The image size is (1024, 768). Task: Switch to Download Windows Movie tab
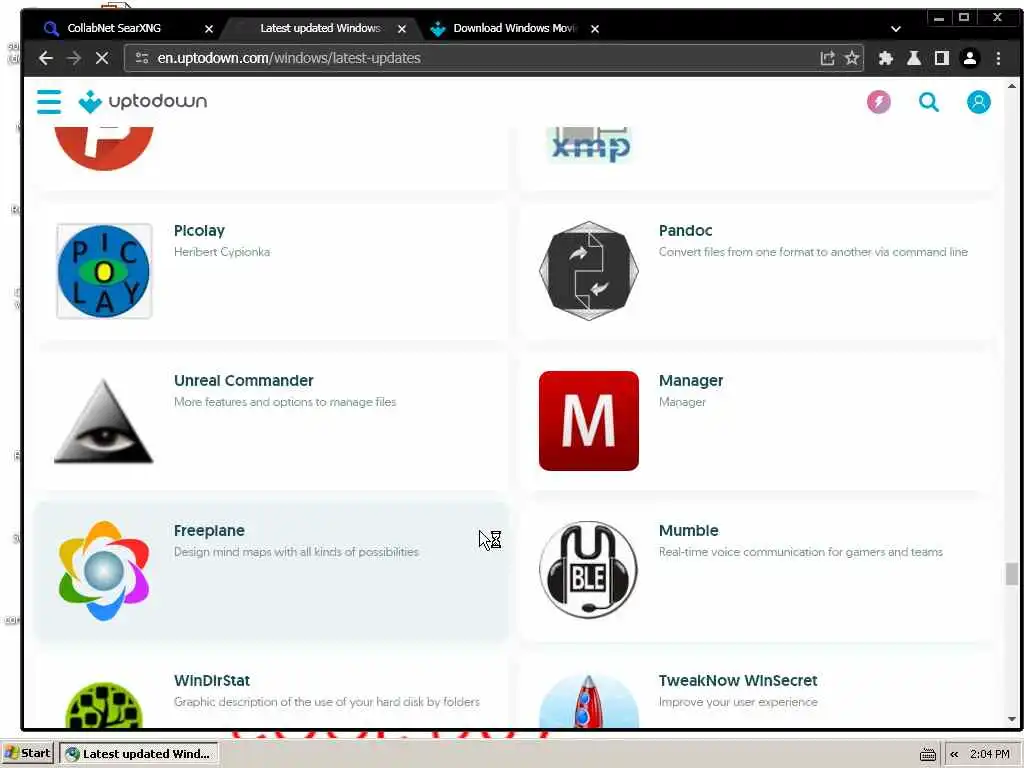[x=515, y=28]
